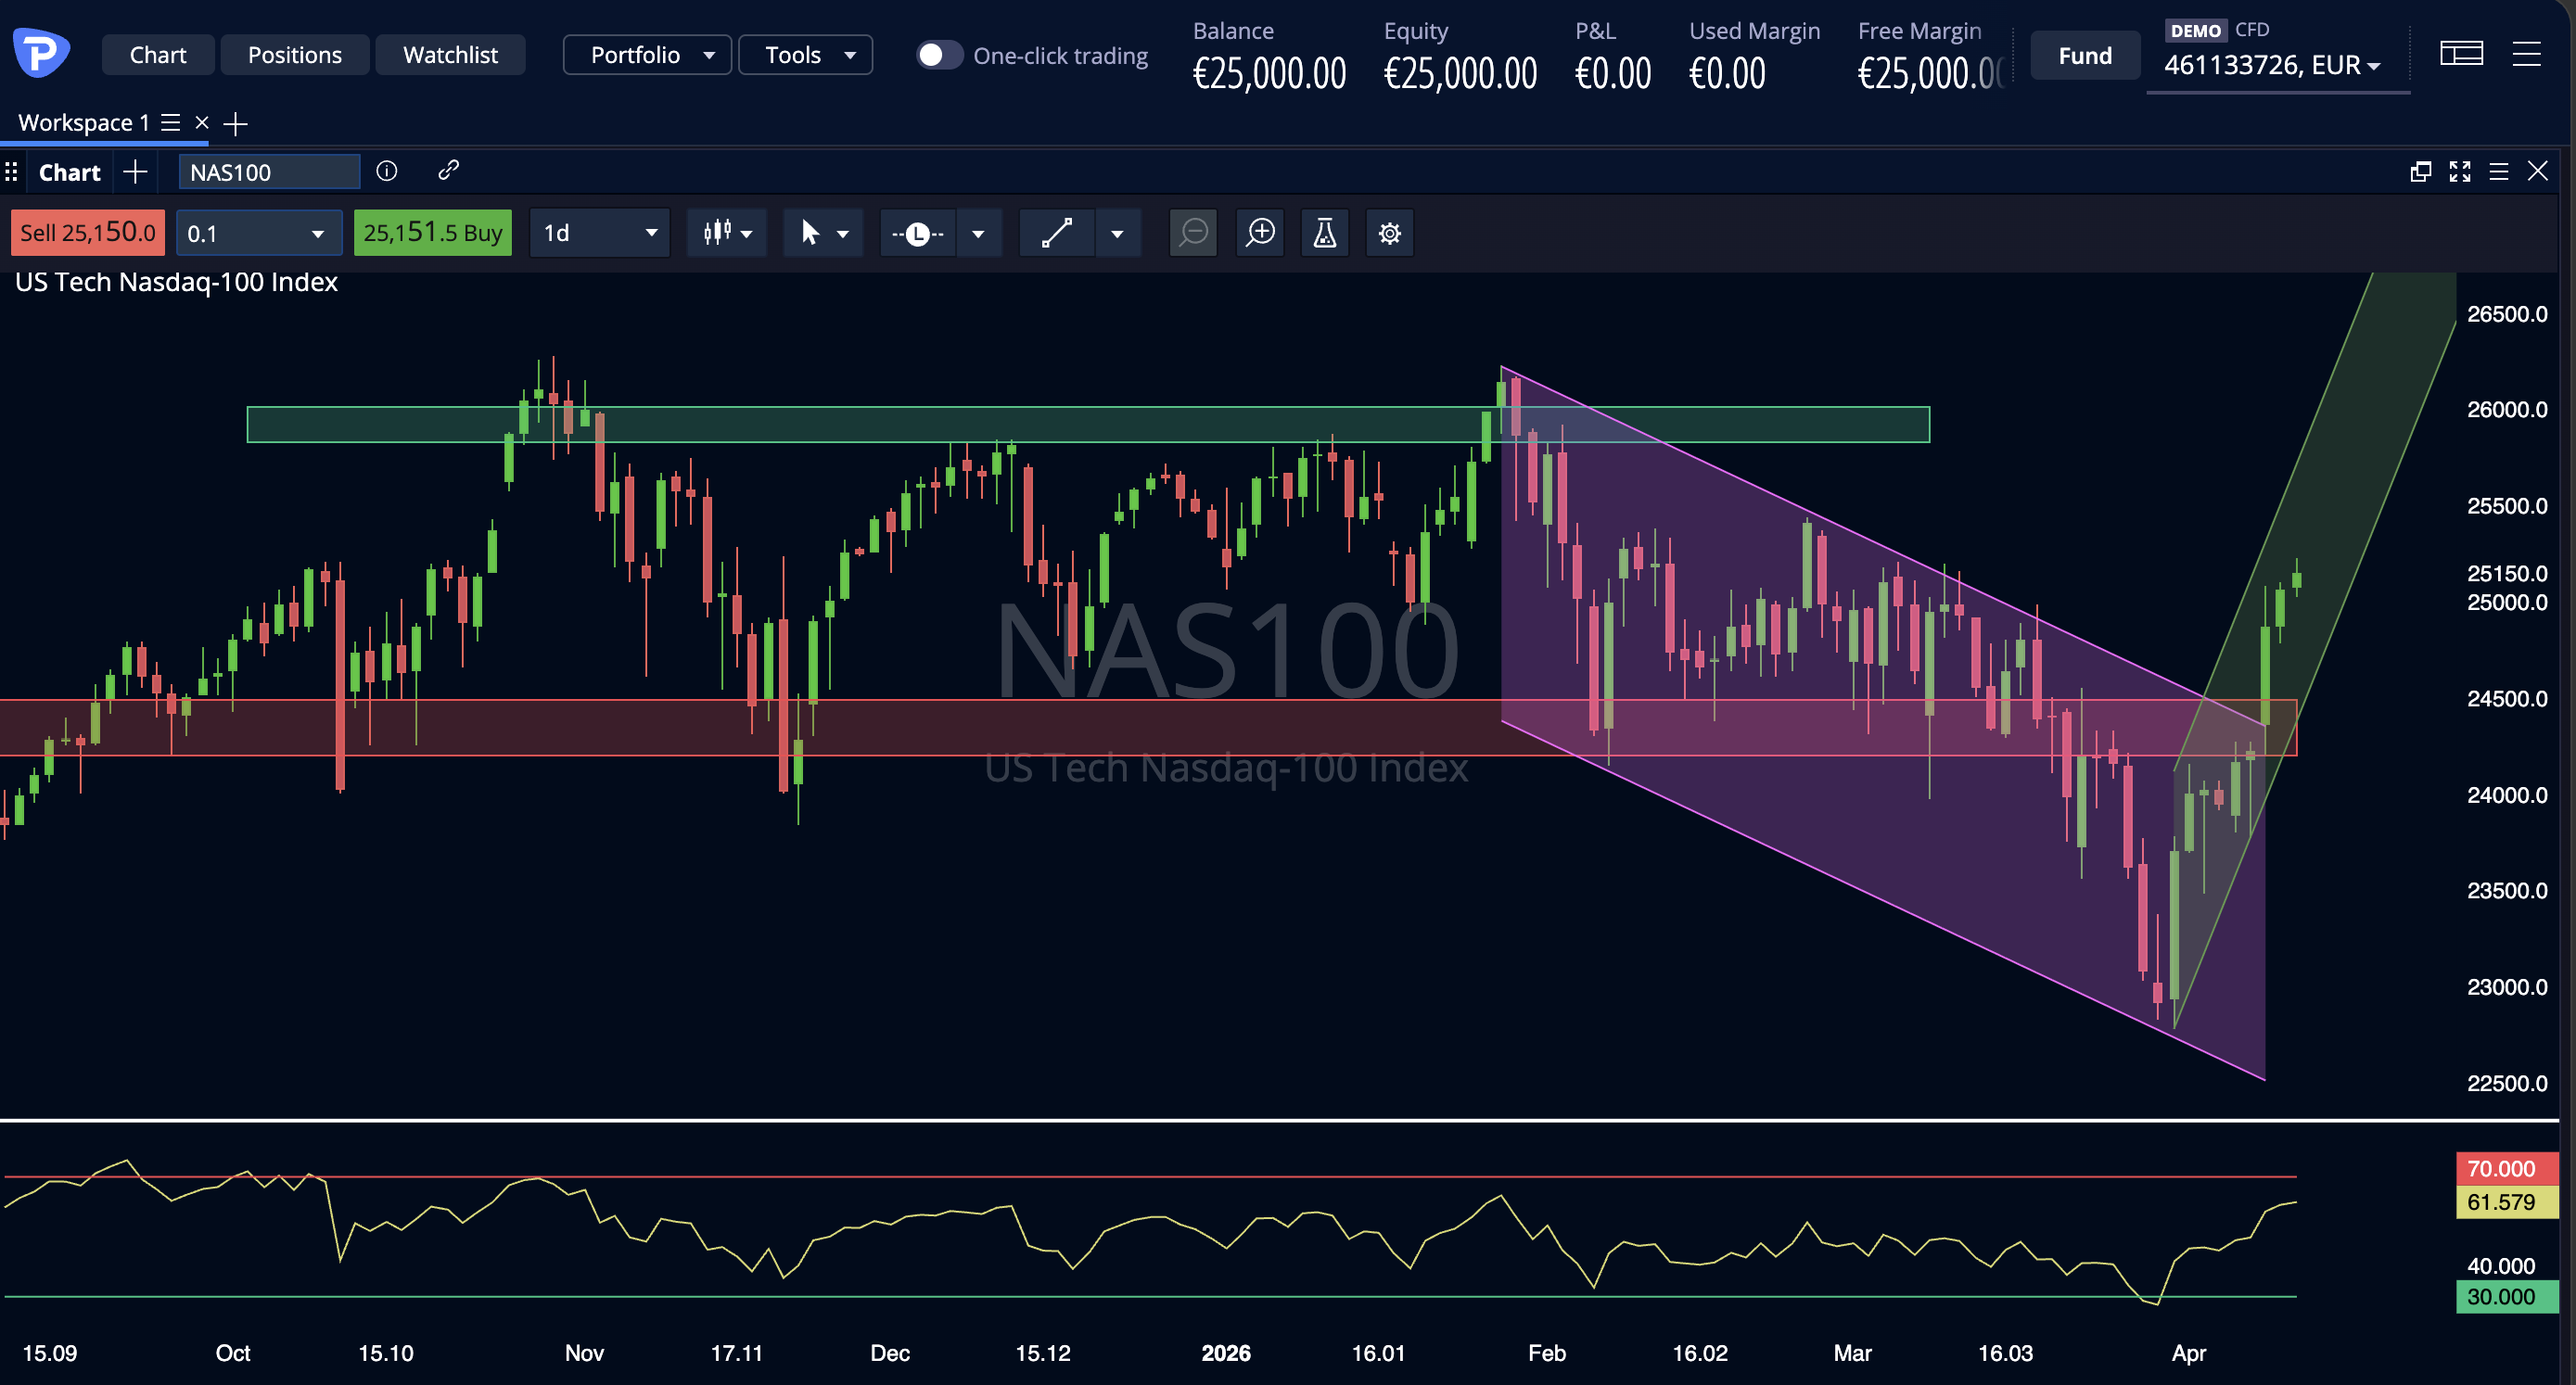2576x1385 pixels.
Task: Open the Watchlist tab
Action: coord(450,55)
